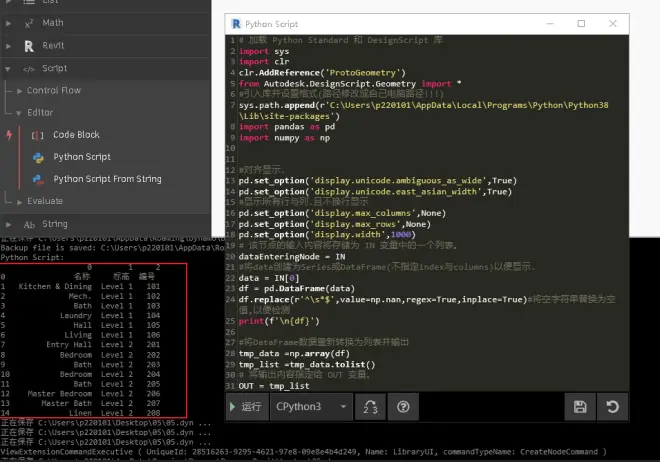
Task: Expand the Math library category
Action: pyautogui.click(x=8, y=23)
